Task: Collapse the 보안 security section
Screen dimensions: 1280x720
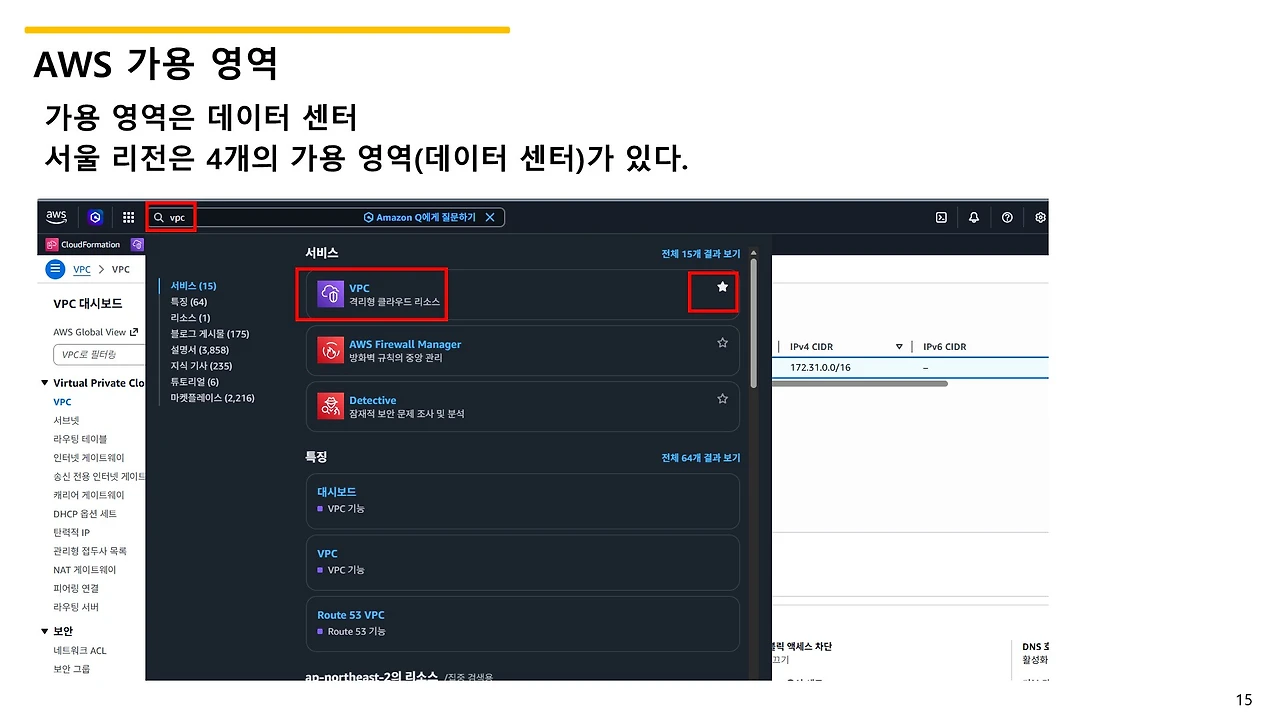Action: [x=44, y=630]
